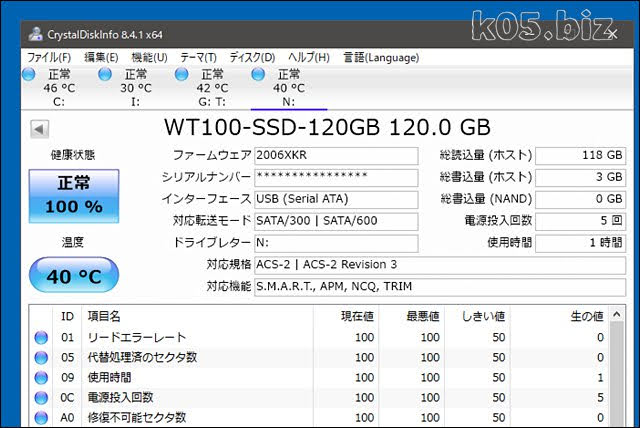Screen dimensions: 640x428
Task: Select the G: T: drive status circle
Action: tap(182, 74)
